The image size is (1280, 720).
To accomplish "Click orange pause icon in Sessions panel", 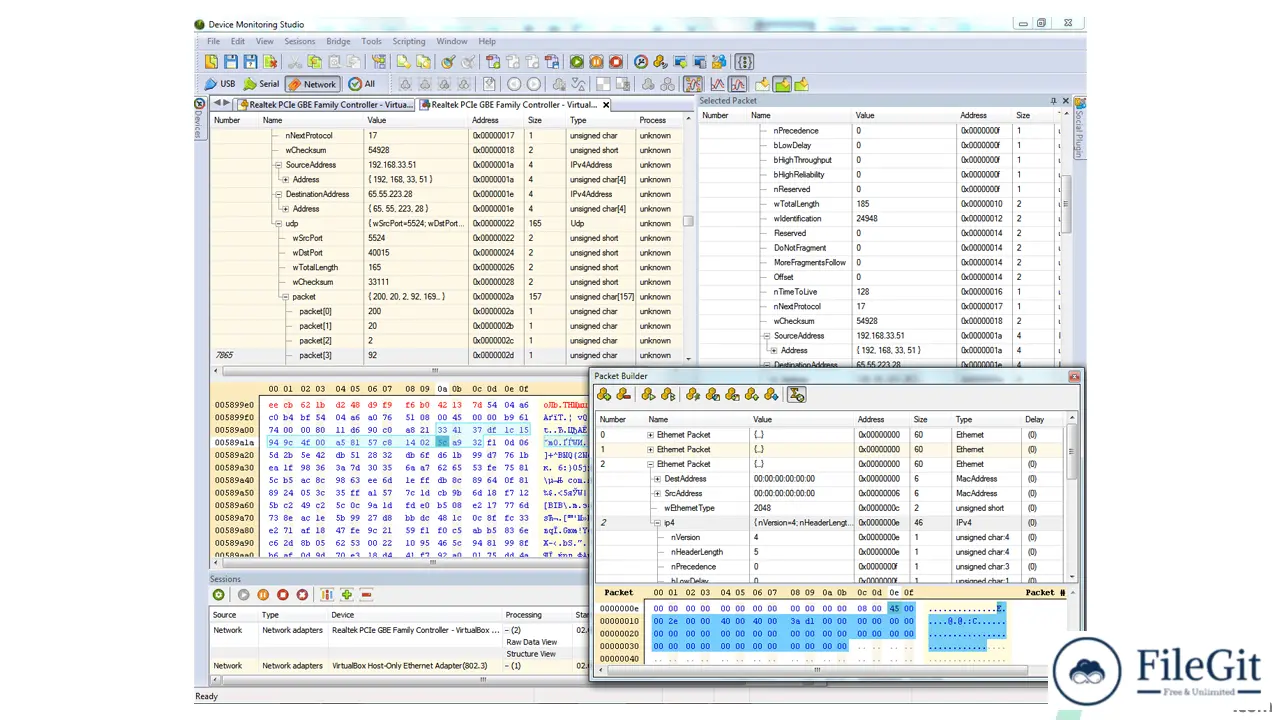I will 263,595.
